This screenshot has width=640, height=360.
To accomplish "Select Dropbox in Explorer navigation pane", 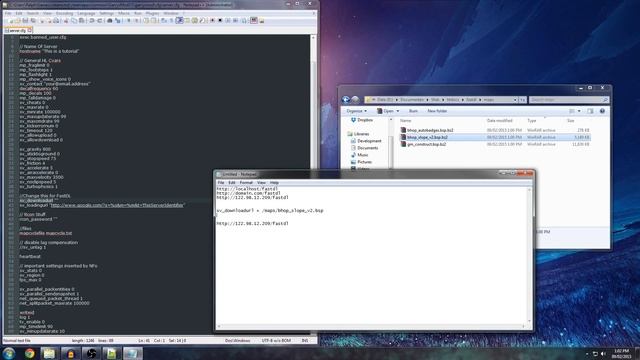I will (362, 120).
